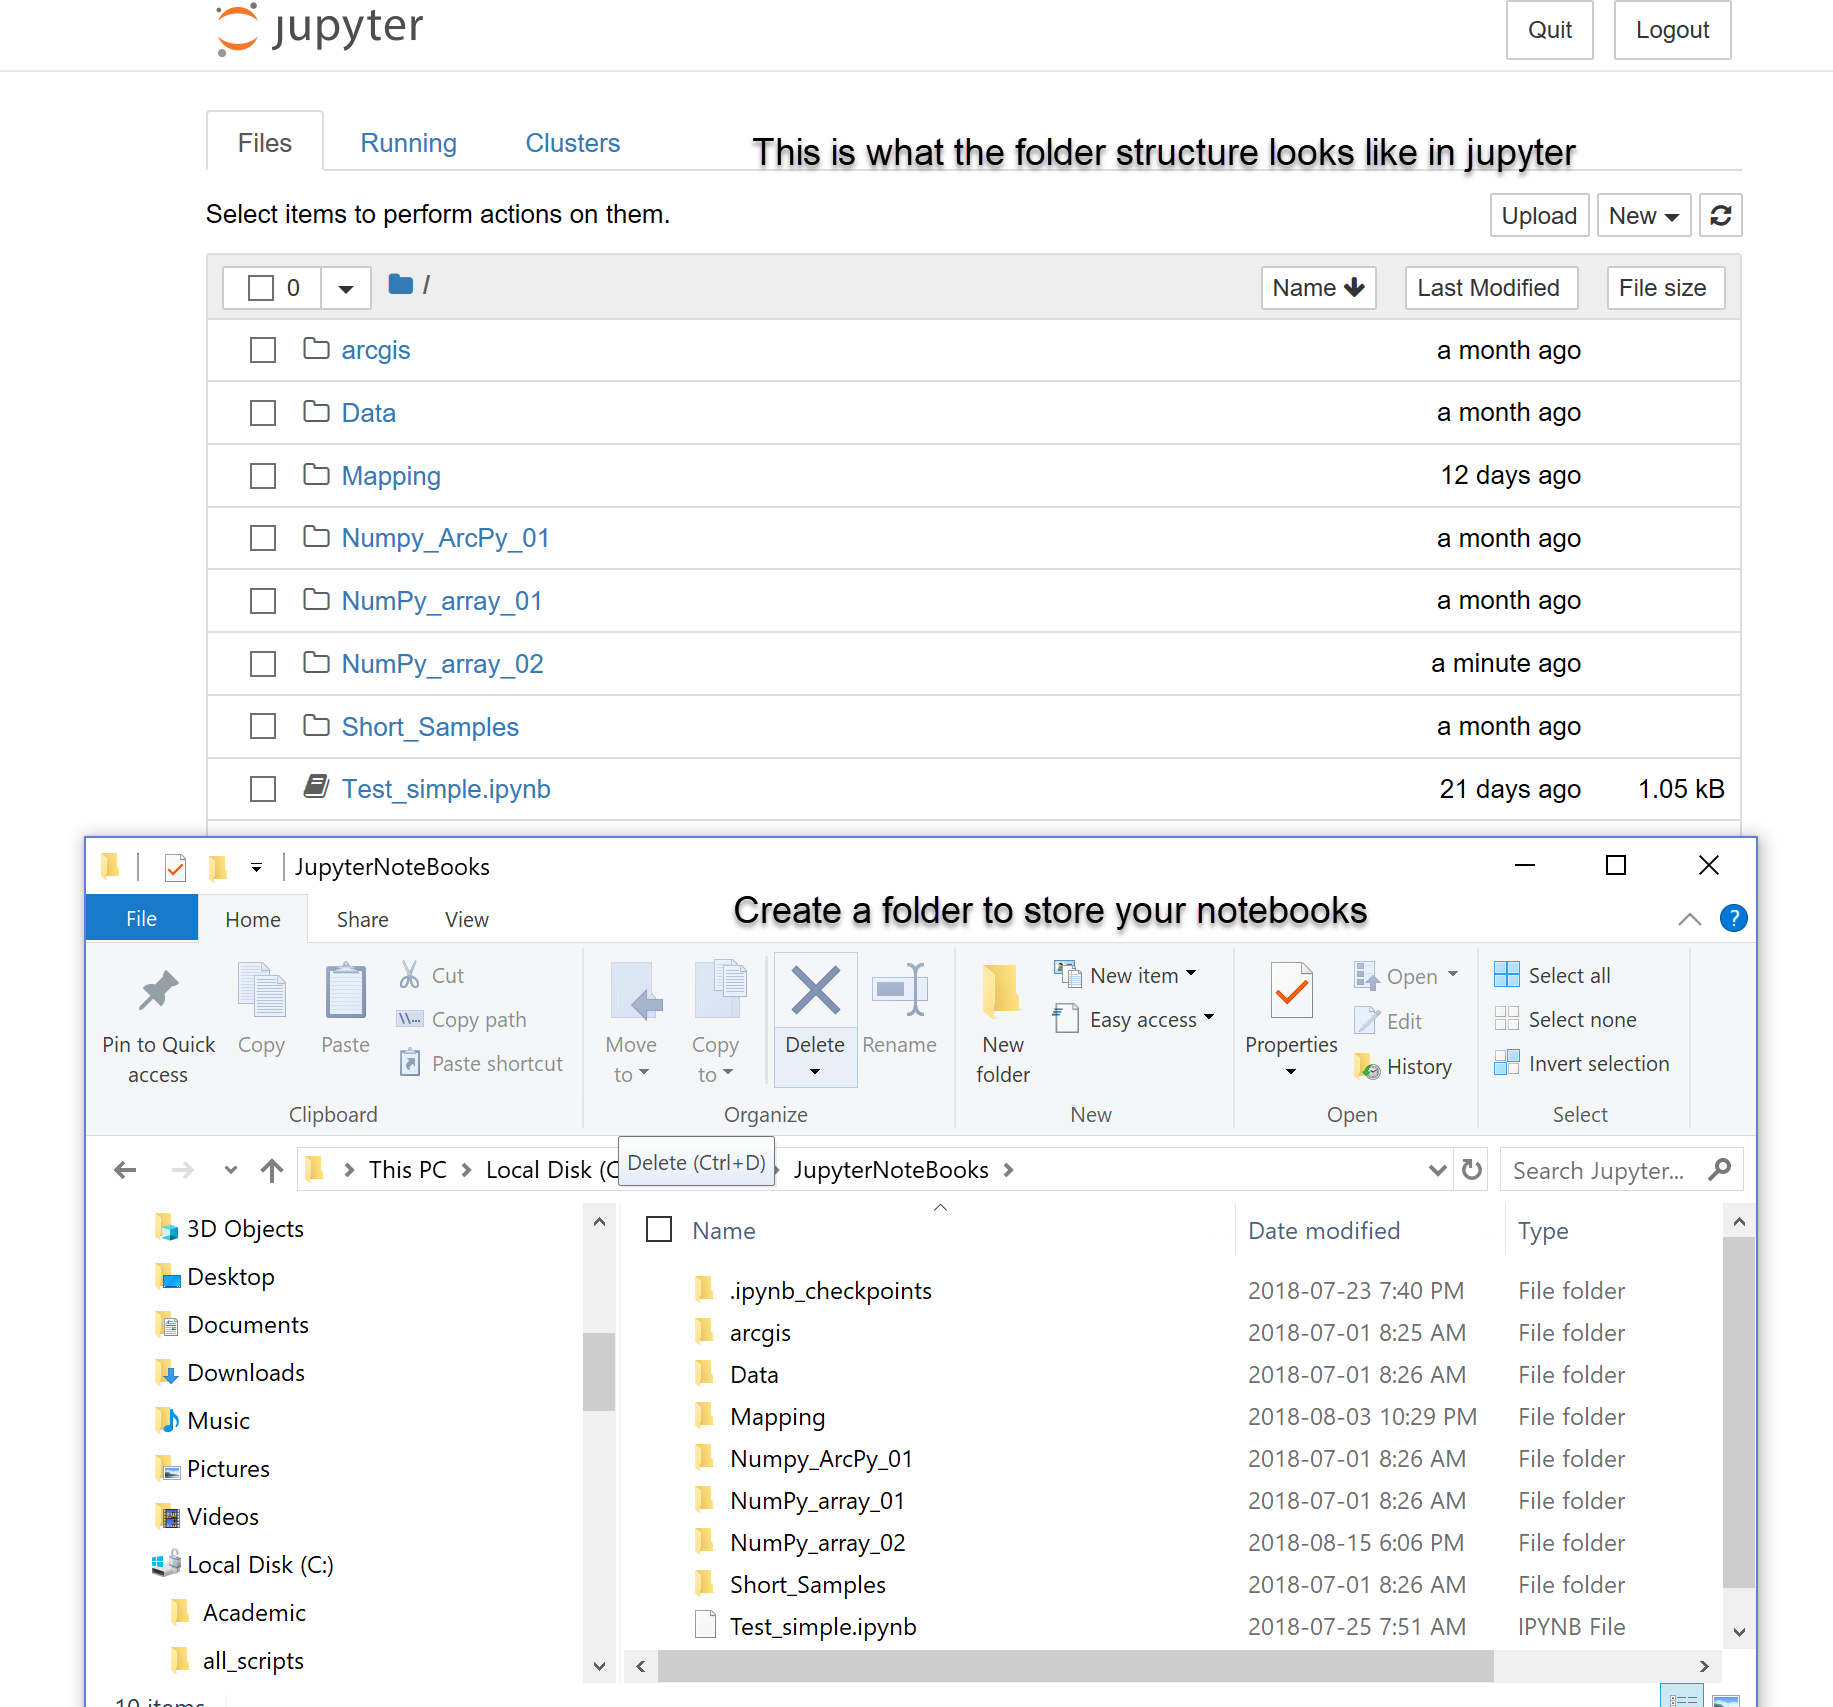Click the Jupyter logo

[x=320, y=28]
